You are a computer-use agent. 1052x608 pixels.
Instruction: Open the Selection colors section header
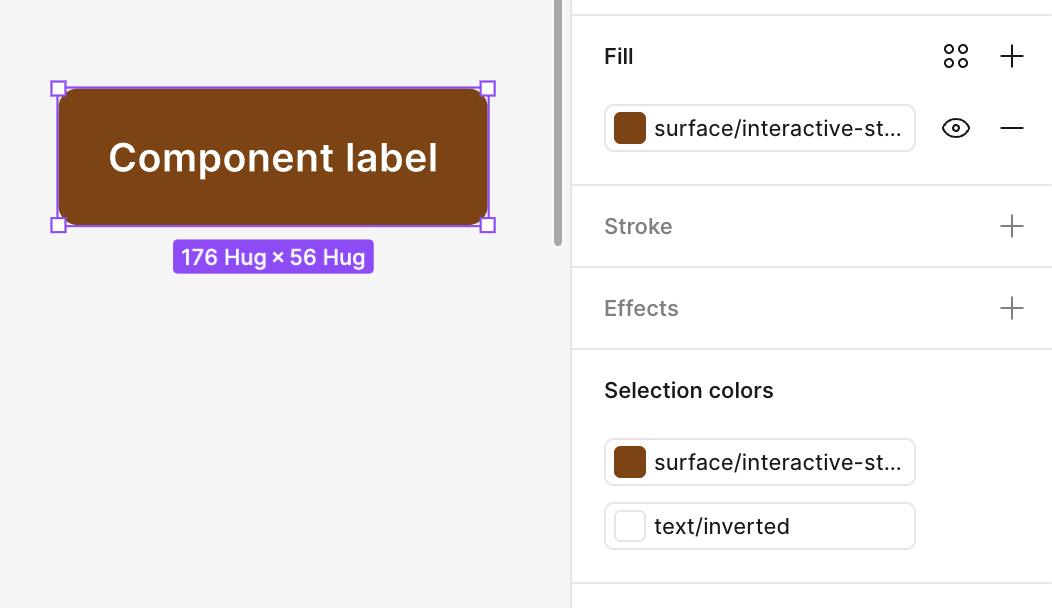pos(688,390)
